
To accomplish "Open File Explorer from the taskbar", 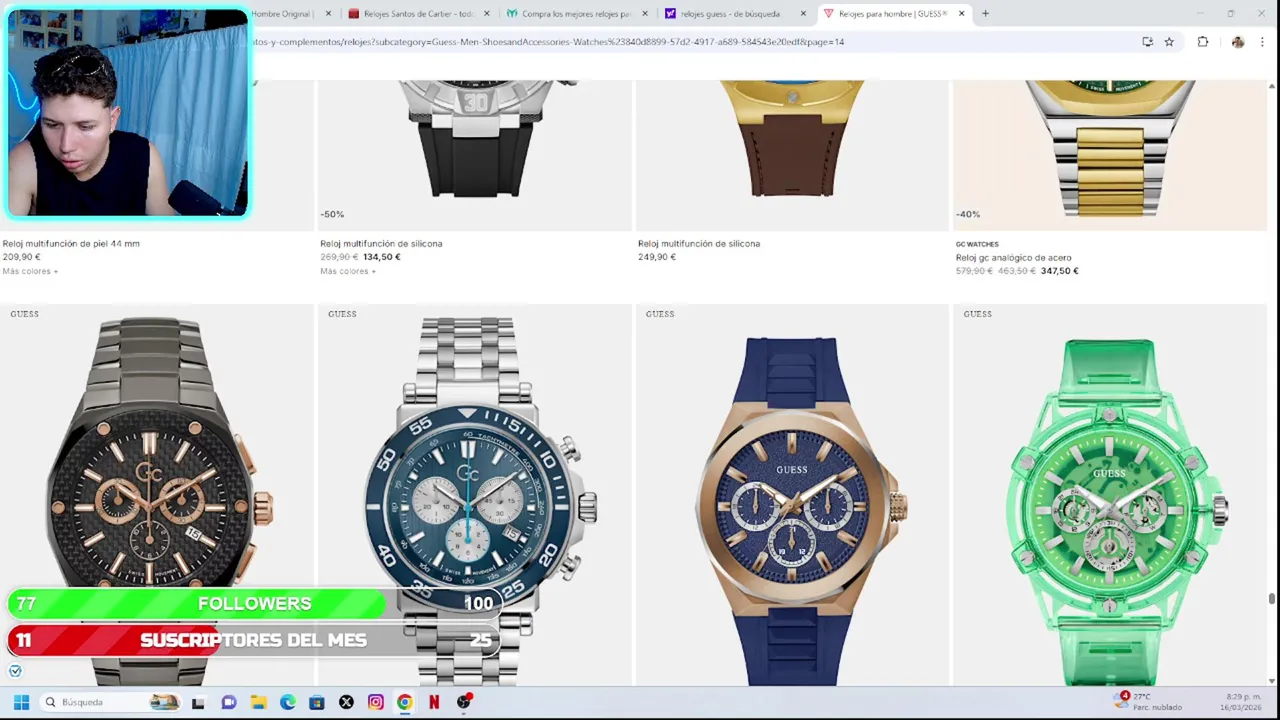I will point(258,702).
